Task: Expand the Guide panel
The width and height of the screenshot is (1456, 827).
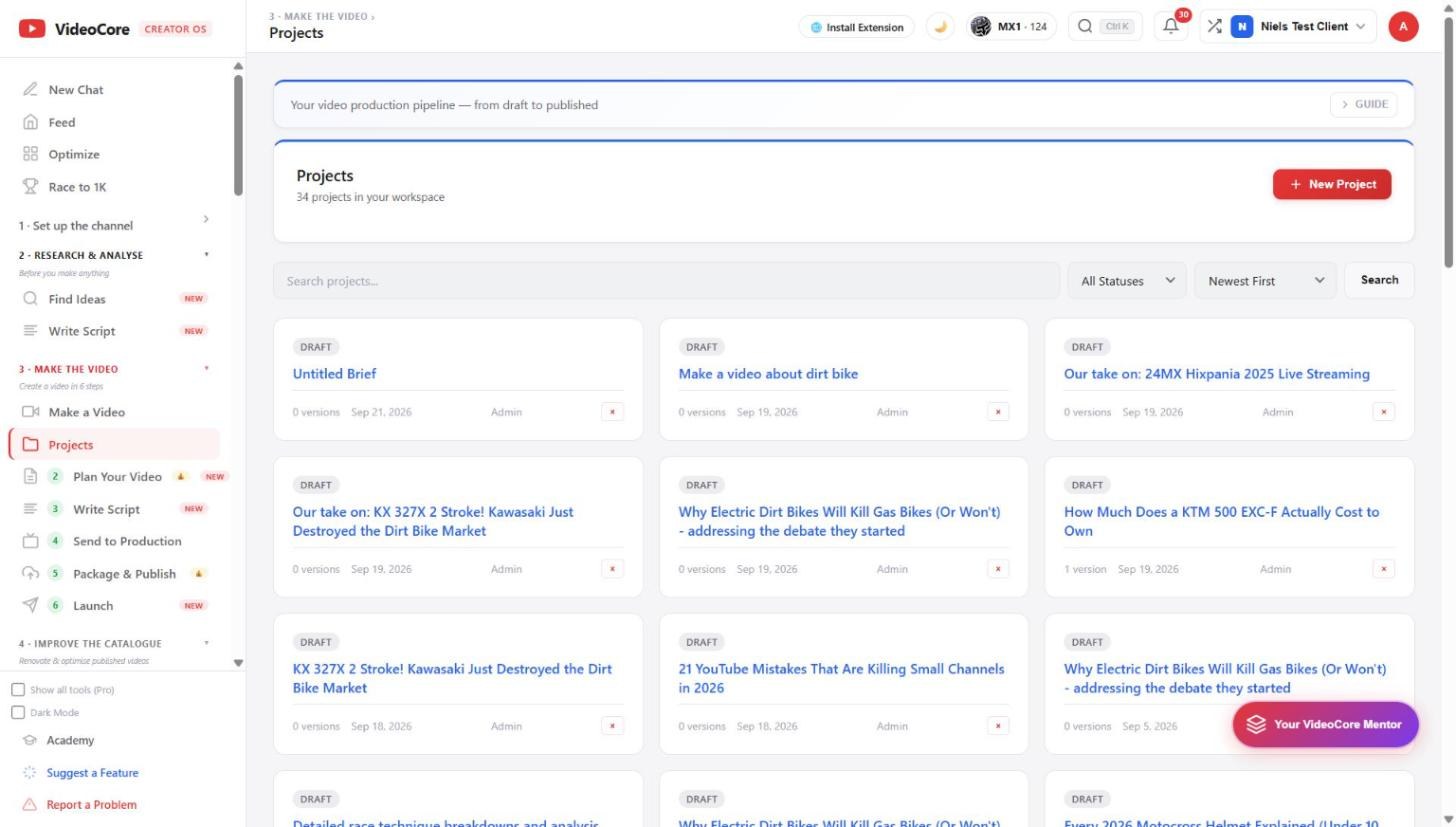Action: [x=1364, y=105]
